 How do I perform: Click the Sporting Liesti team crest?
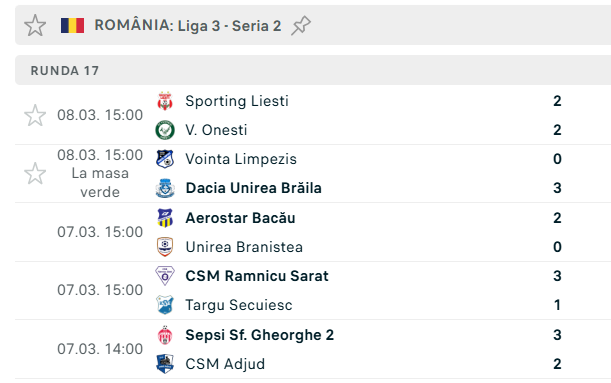pos(165,101)
